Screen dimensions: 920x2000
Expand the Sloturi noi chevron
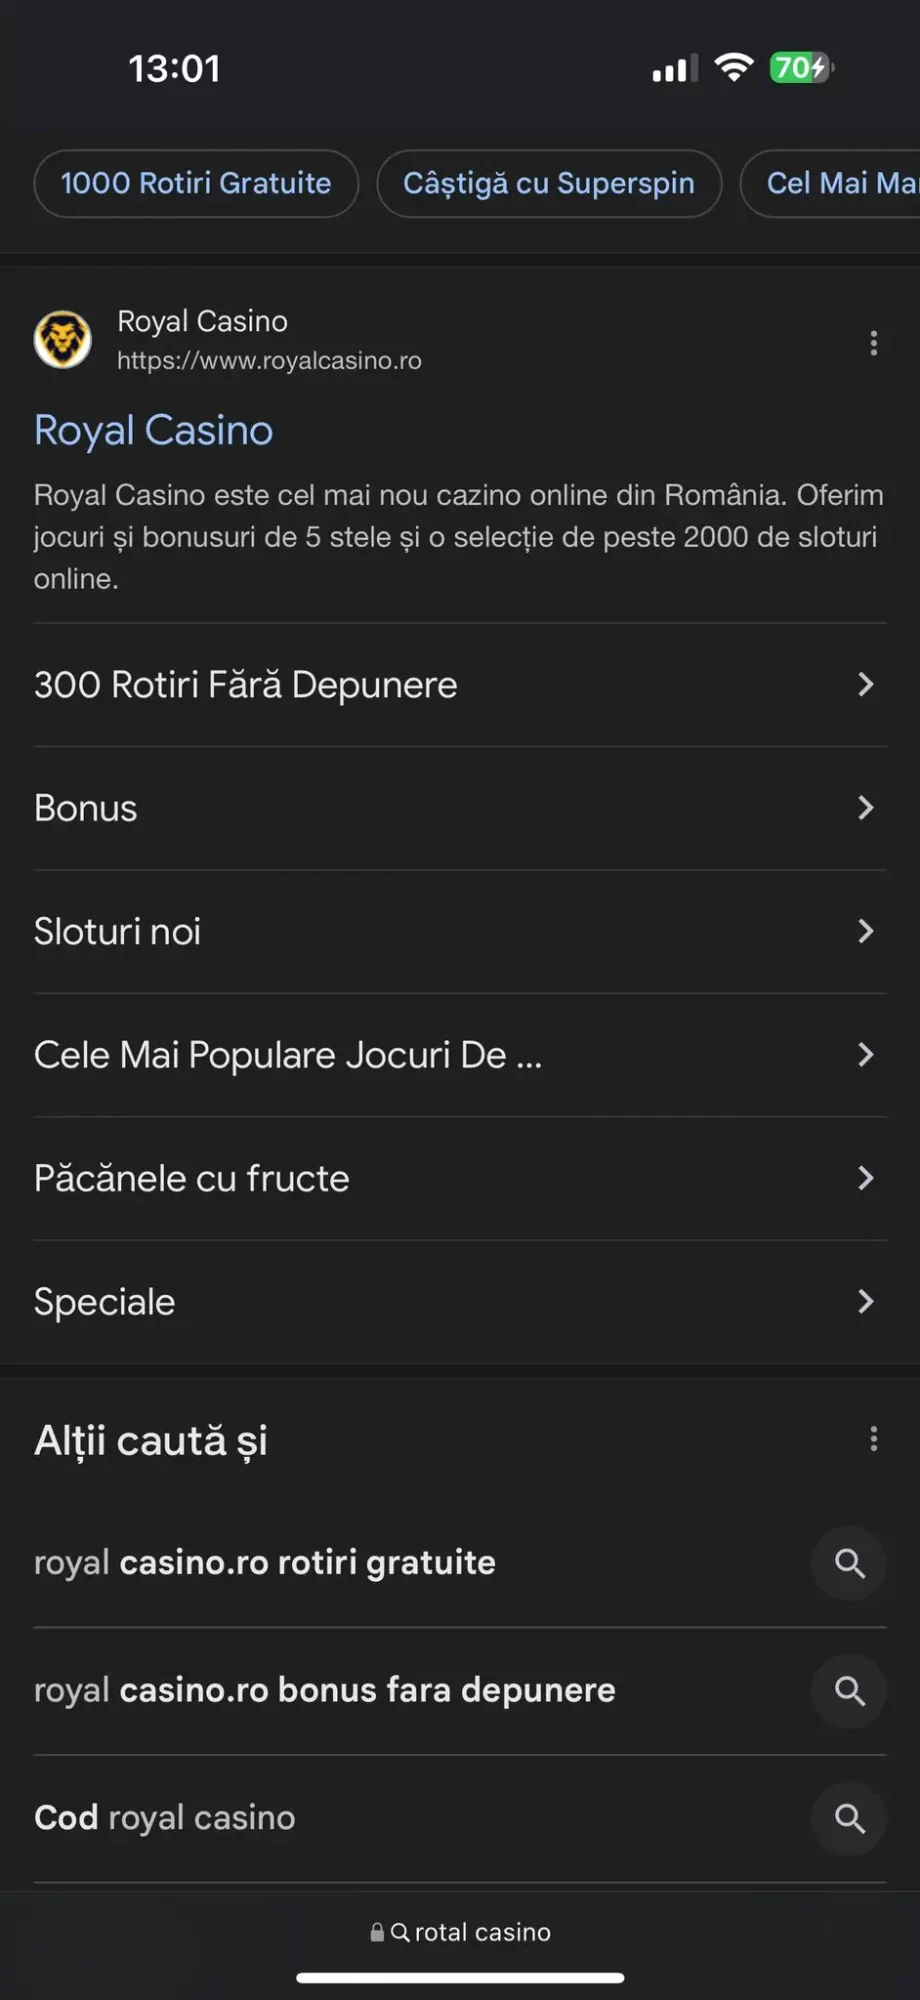pos(866,931)
